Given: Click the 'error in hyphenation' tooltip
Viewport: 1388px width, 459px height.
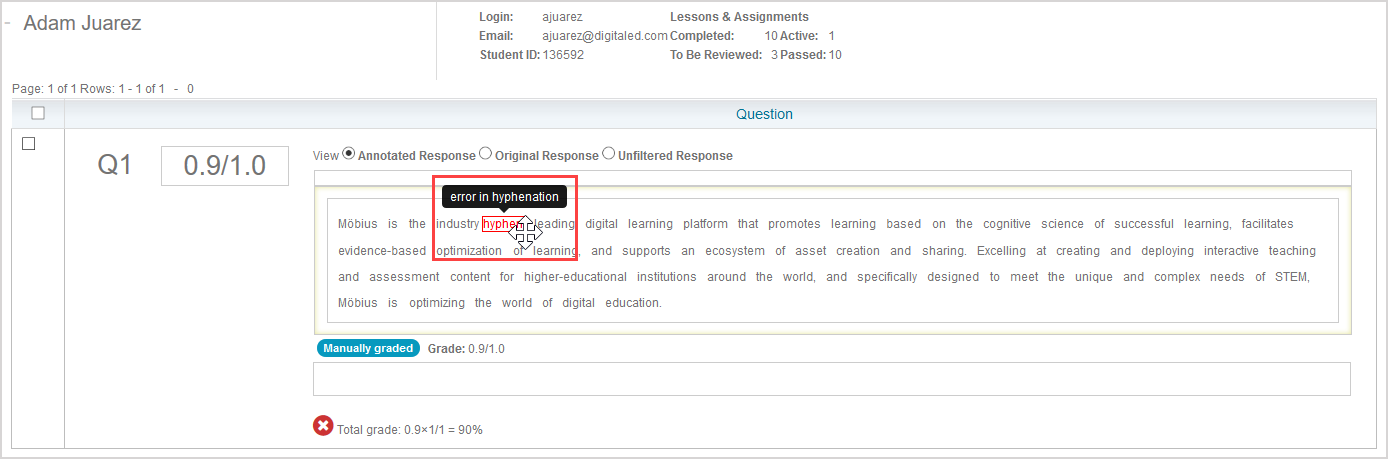Looking at the screenshot, I should point(504,197).
